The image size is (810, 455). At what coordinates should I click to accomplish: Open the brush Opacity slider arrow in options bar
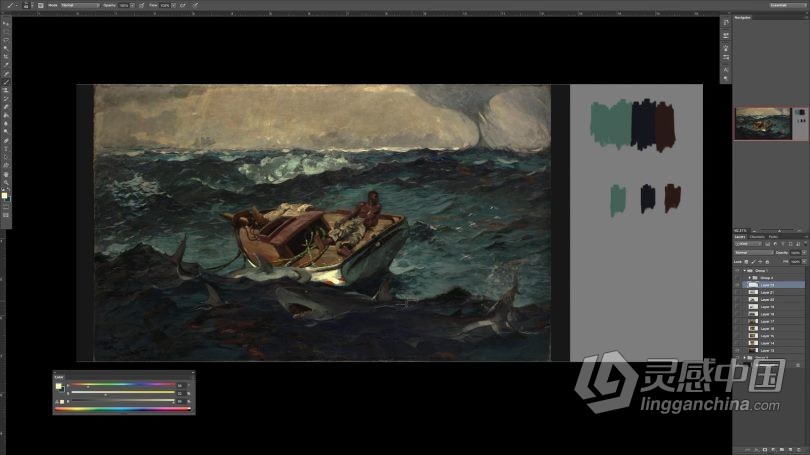click(132, 5)
